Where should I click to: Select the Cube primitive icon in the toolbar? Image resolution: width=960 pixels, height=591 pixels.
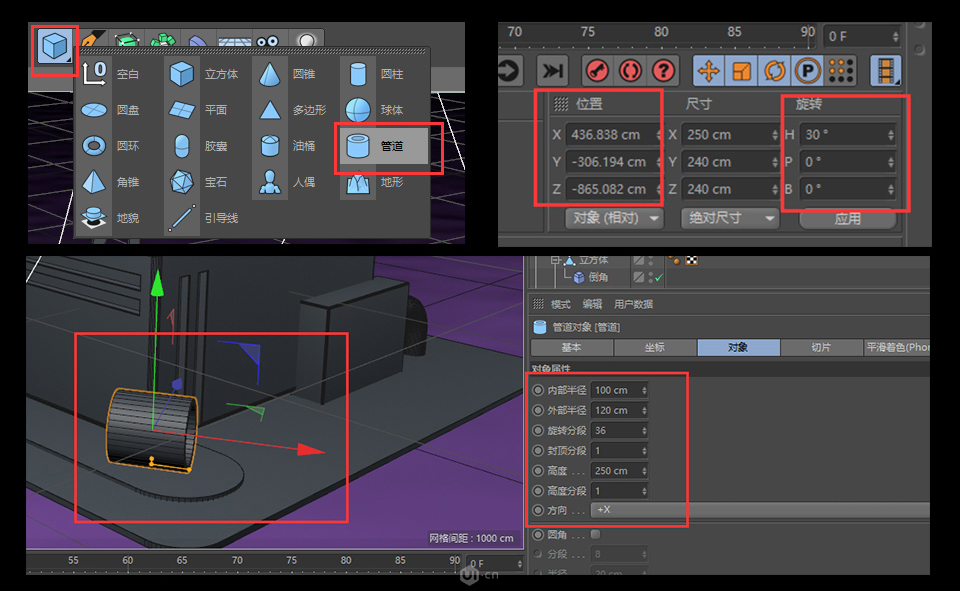click(x=55, y=47)
